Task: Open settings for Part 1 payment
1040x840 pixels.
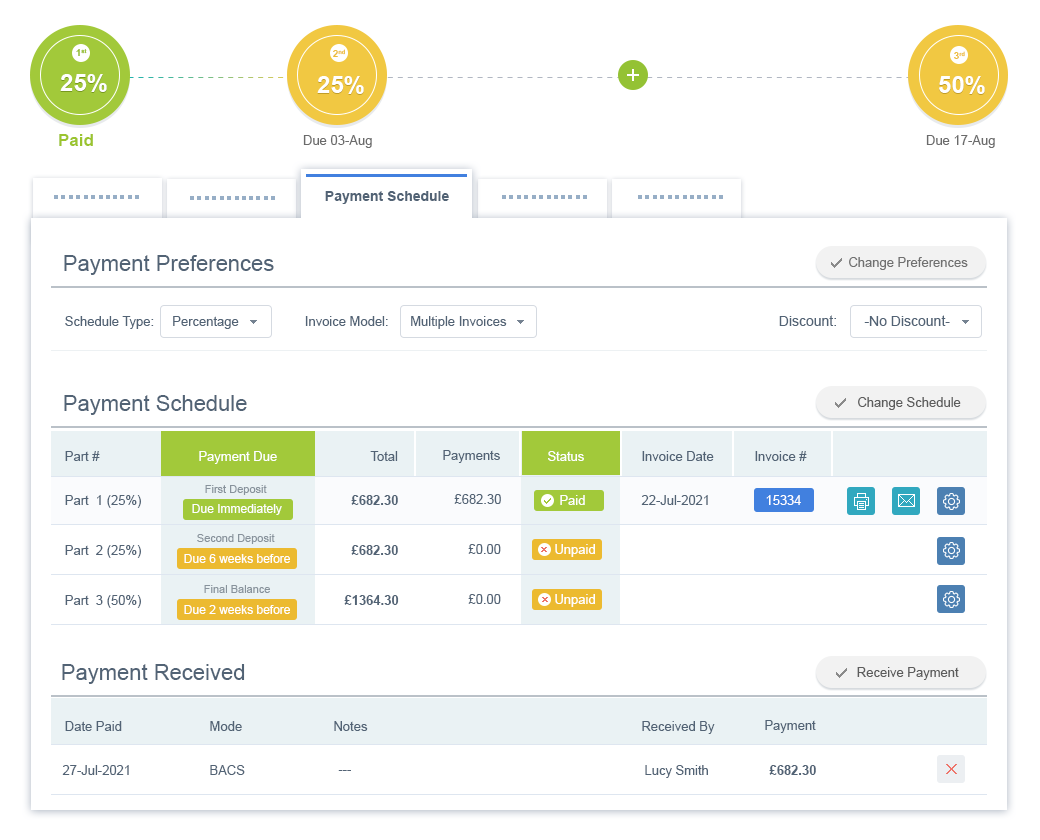Action: 951,500
